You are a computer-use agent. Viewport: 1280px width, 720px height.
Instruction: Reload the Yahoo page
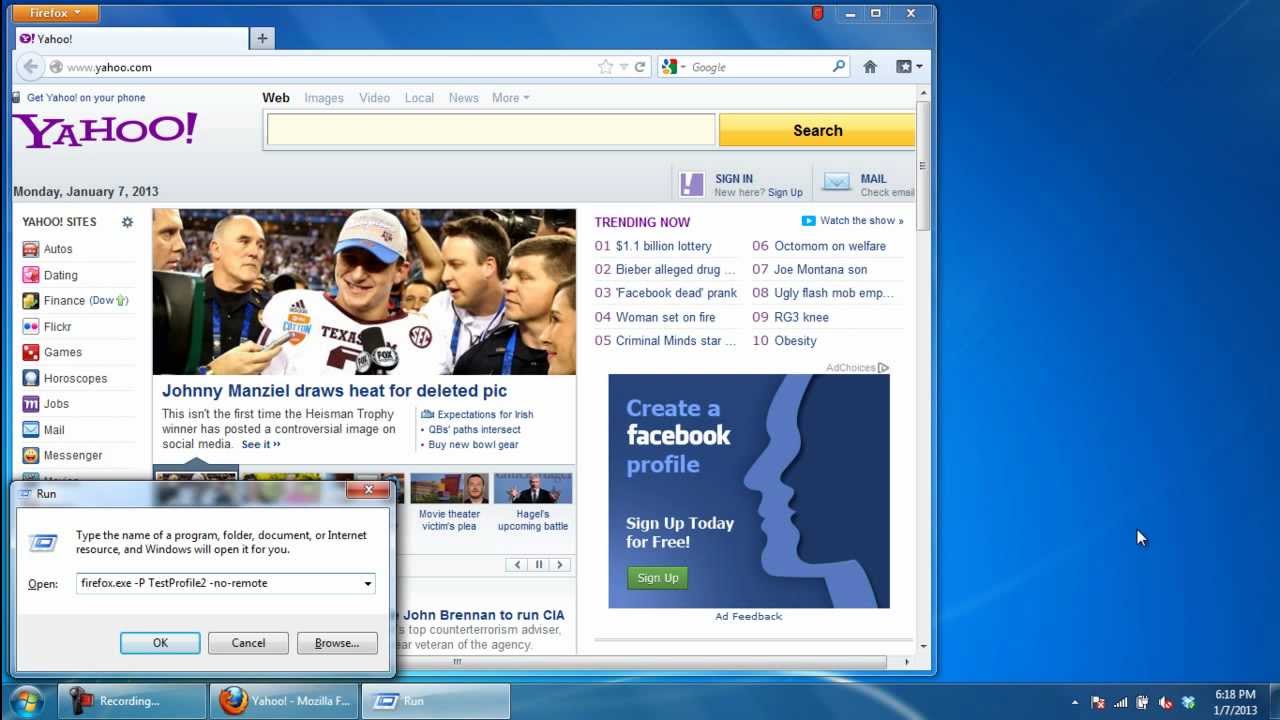coord(640,67)
